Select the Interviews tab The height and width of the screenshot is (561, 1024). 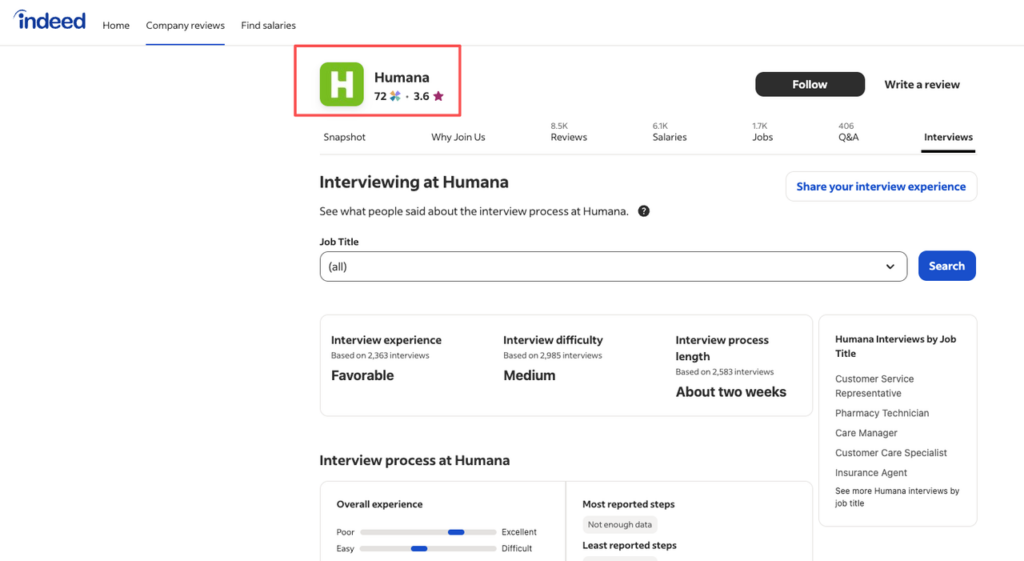click(948, 137)
